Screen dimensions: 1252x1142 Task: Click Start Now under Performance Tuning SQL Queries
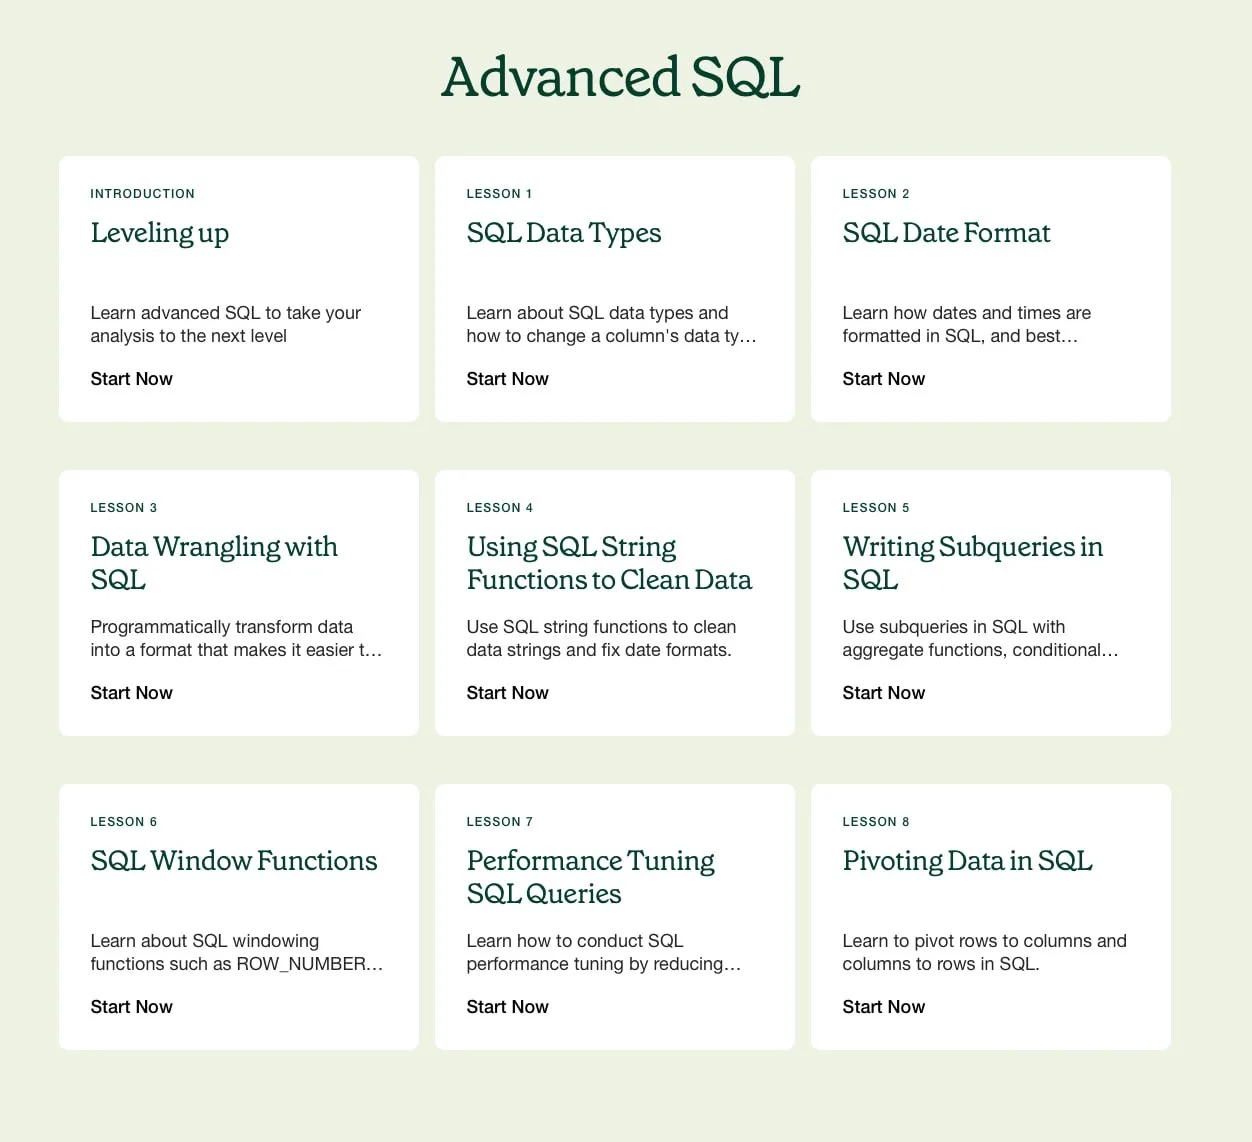tap(507, 1007)
